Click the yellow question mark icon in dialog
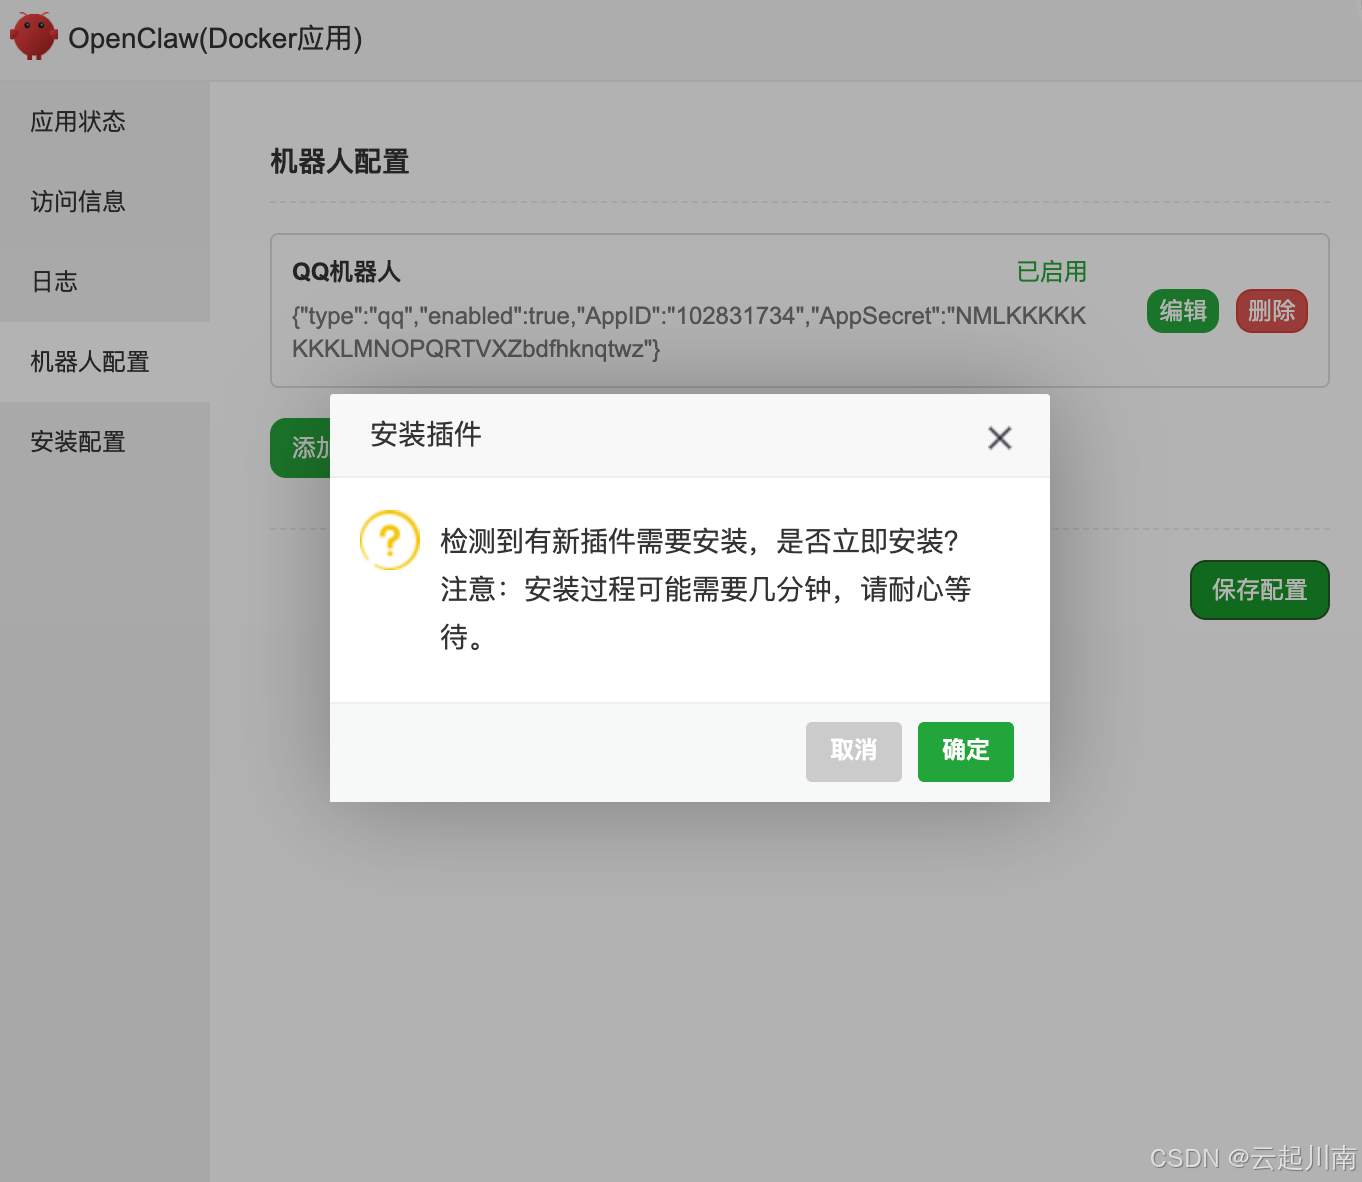This screenshot has width=1362, height=1182. point(389,539)
